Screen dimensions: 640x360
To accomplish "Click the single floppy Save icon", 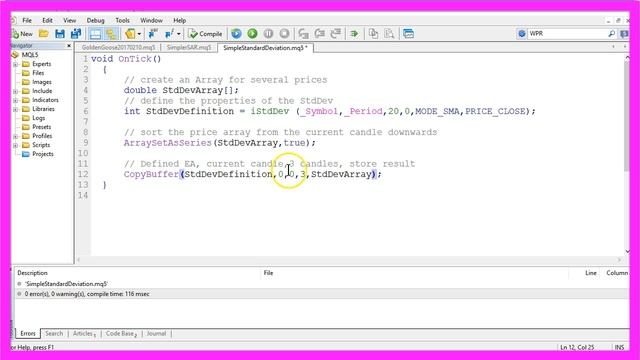I will click(x=60, y=34).
